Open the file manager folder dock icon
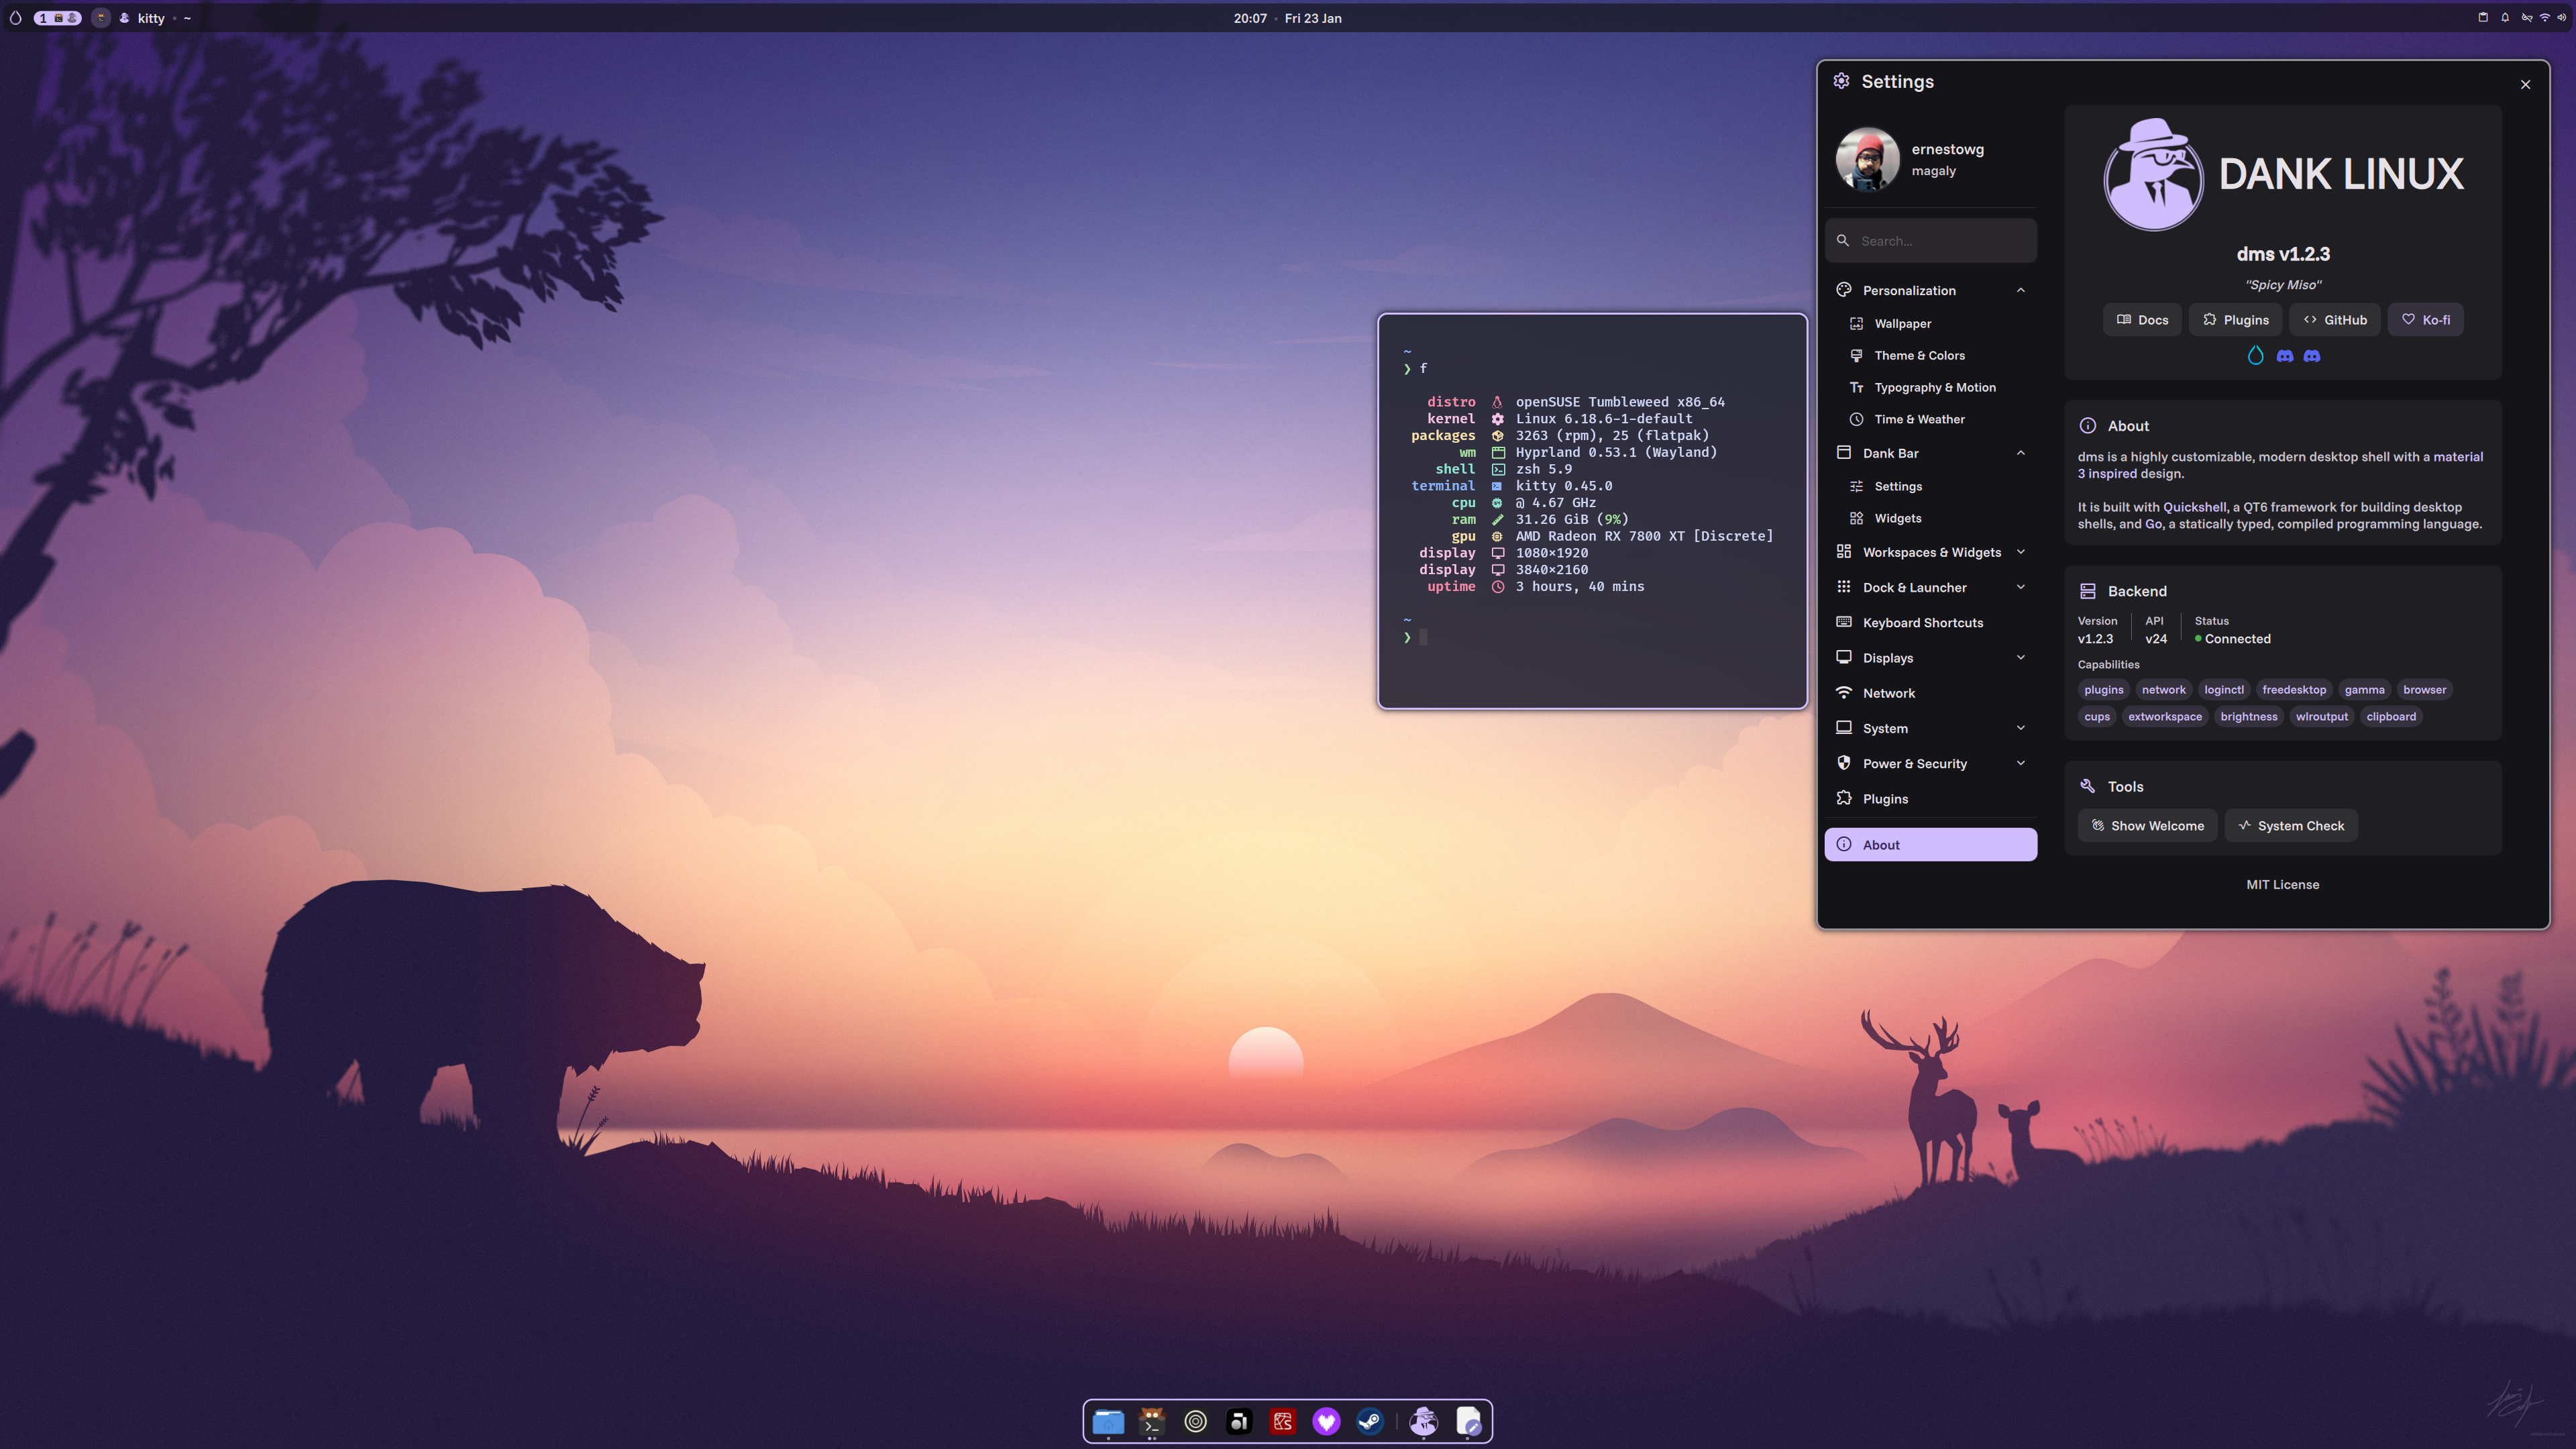Viewport: 2576px width, 1449px height. (x=1108, y=1421)
